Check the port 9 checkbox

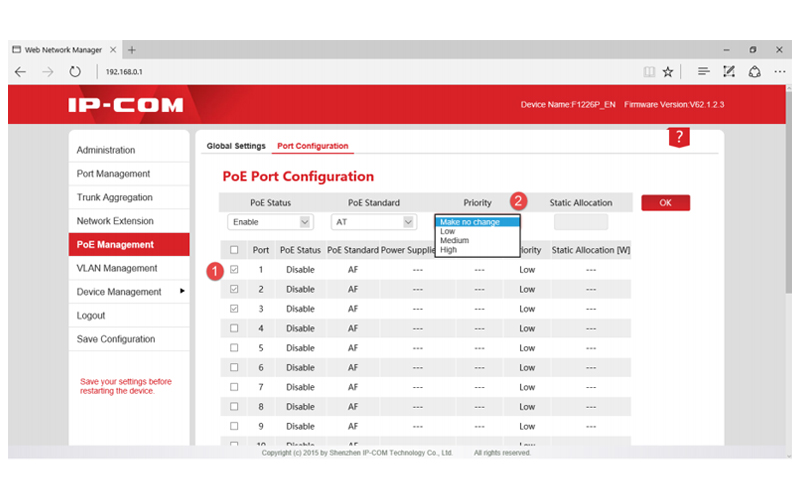[x=234, y=426]
